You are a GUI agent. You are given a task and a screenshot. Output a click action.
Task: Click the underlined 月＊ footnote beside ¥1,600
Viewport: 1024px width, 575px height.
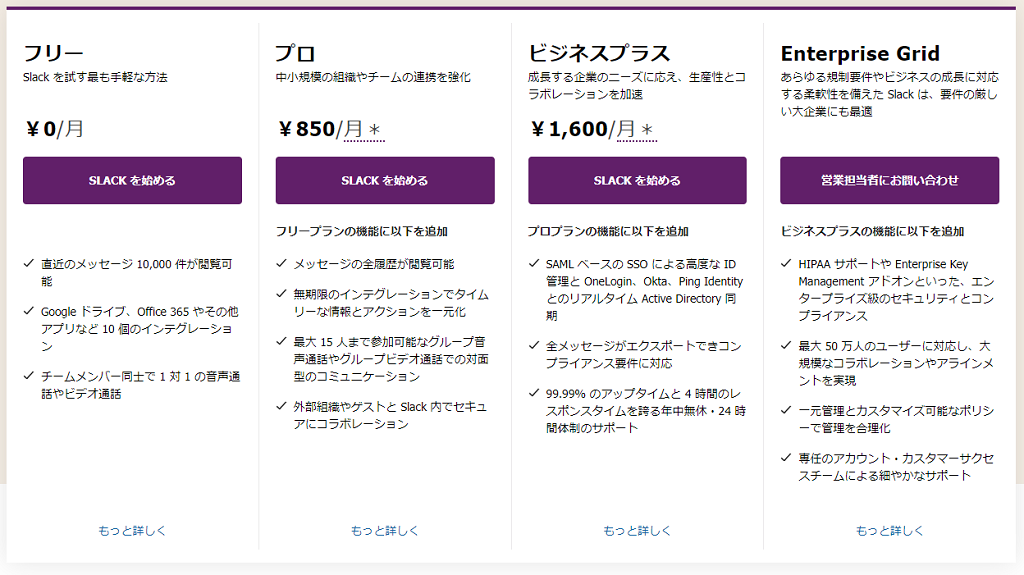pyautogui.click(x=634, y=130)
